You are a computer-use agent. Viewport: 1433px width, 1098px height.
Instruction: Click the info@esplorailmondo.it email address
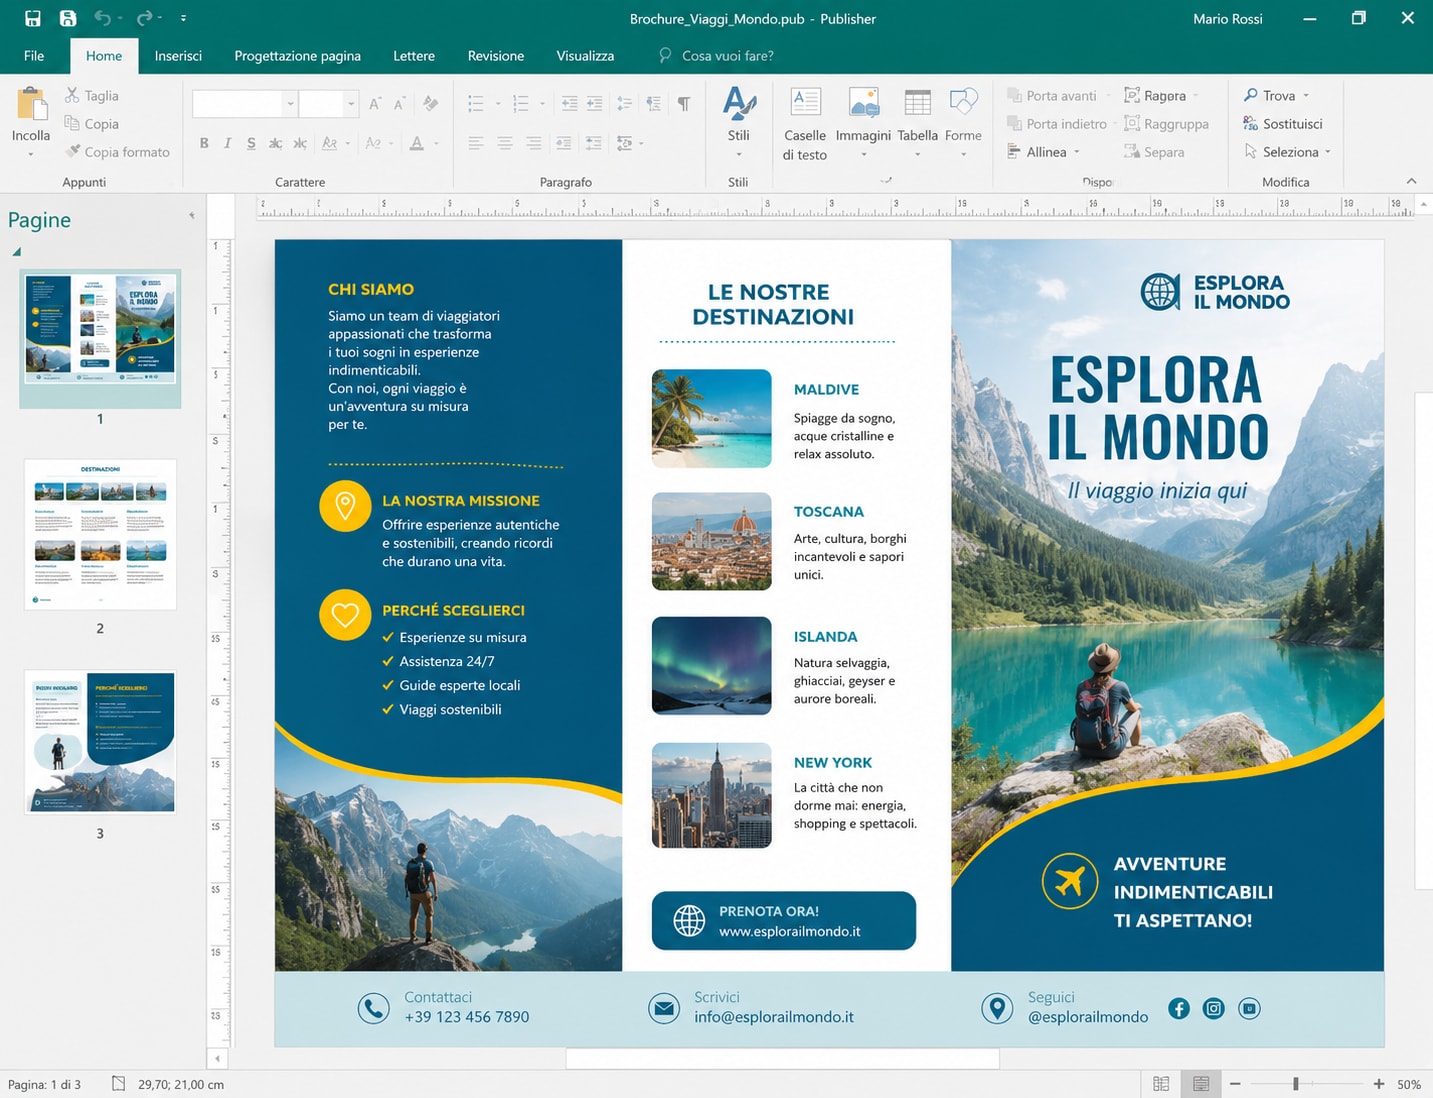(x=774, y=1017)
